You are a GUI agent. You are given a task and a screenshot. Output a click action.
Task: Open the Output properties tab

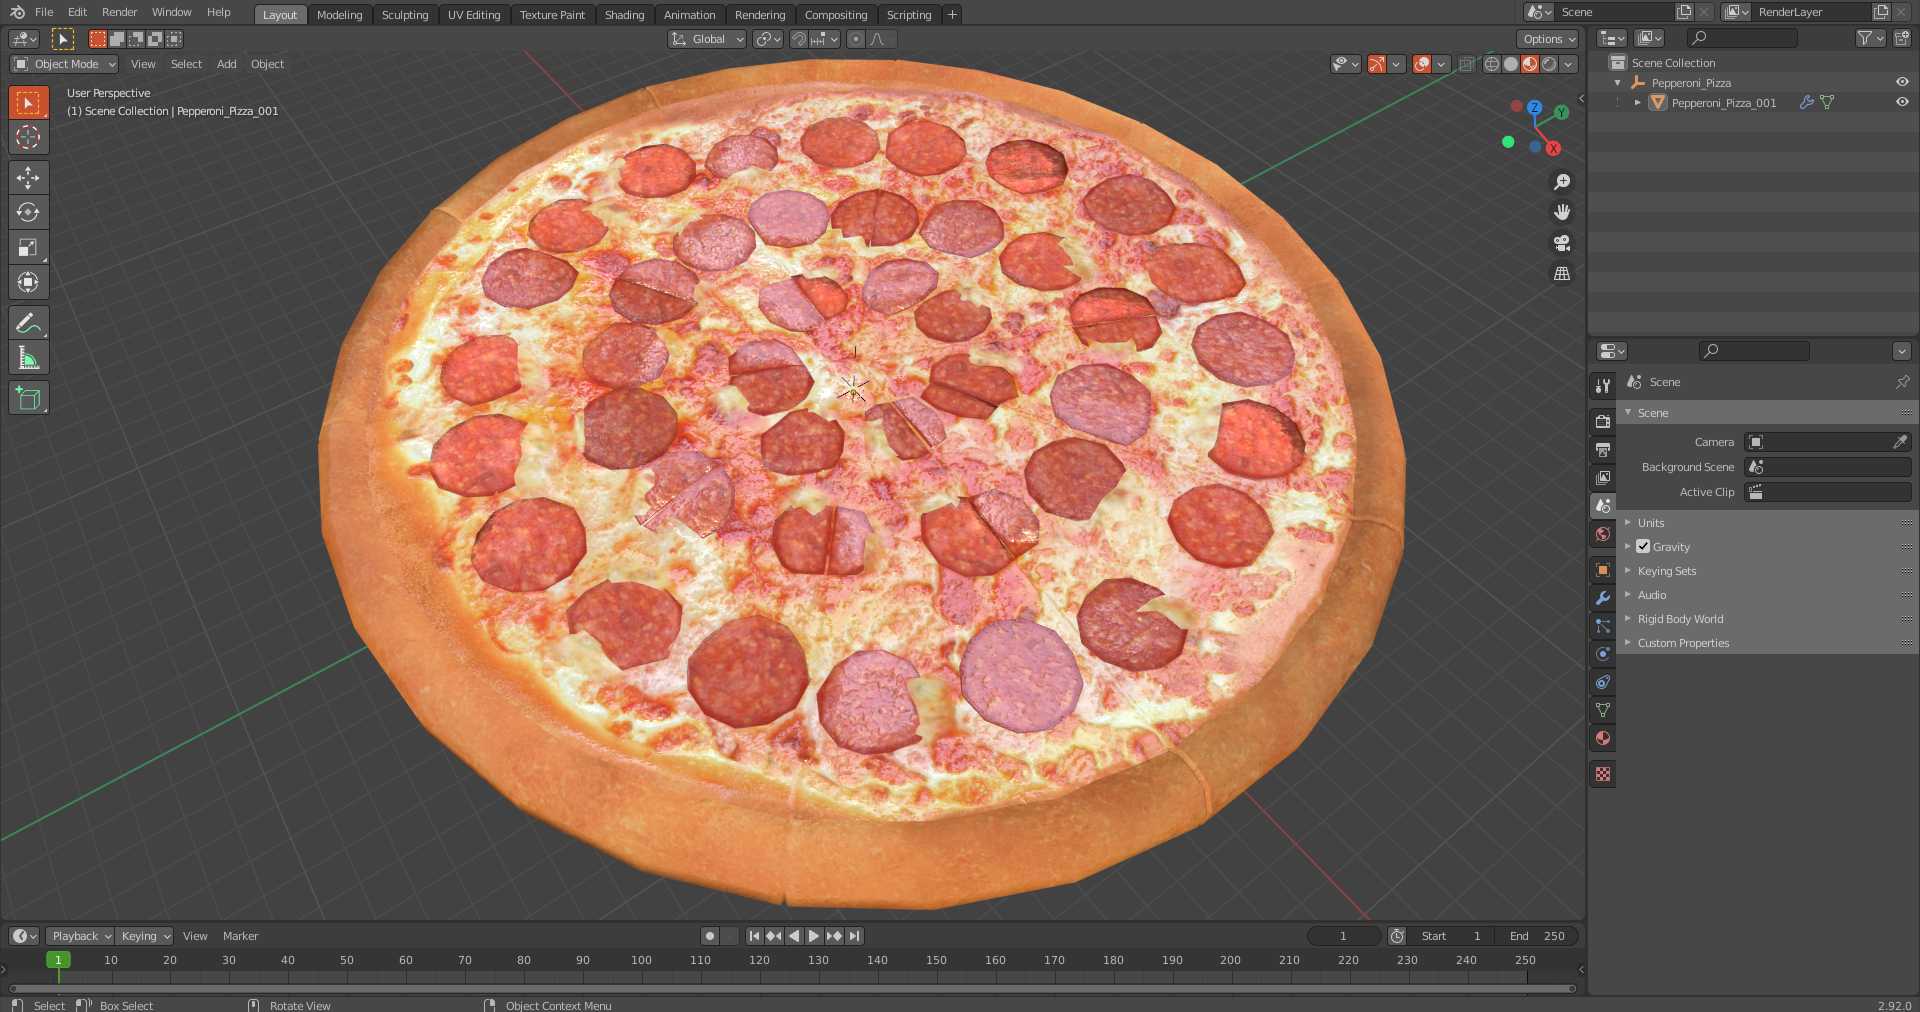coord(1603,449)
